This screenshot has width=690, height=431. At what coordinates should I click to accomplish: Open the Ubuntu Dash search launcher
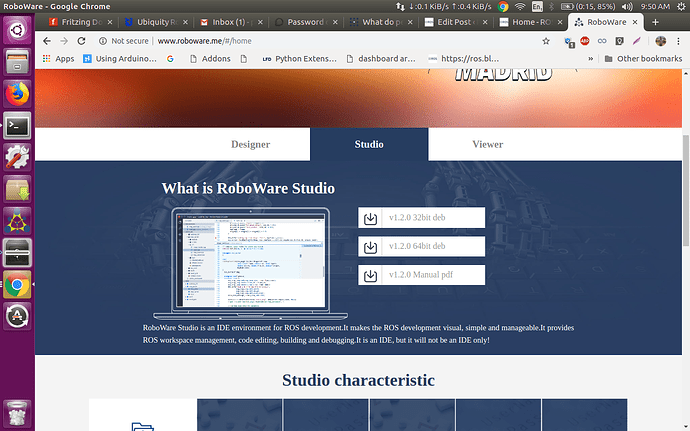click(17, 30)
